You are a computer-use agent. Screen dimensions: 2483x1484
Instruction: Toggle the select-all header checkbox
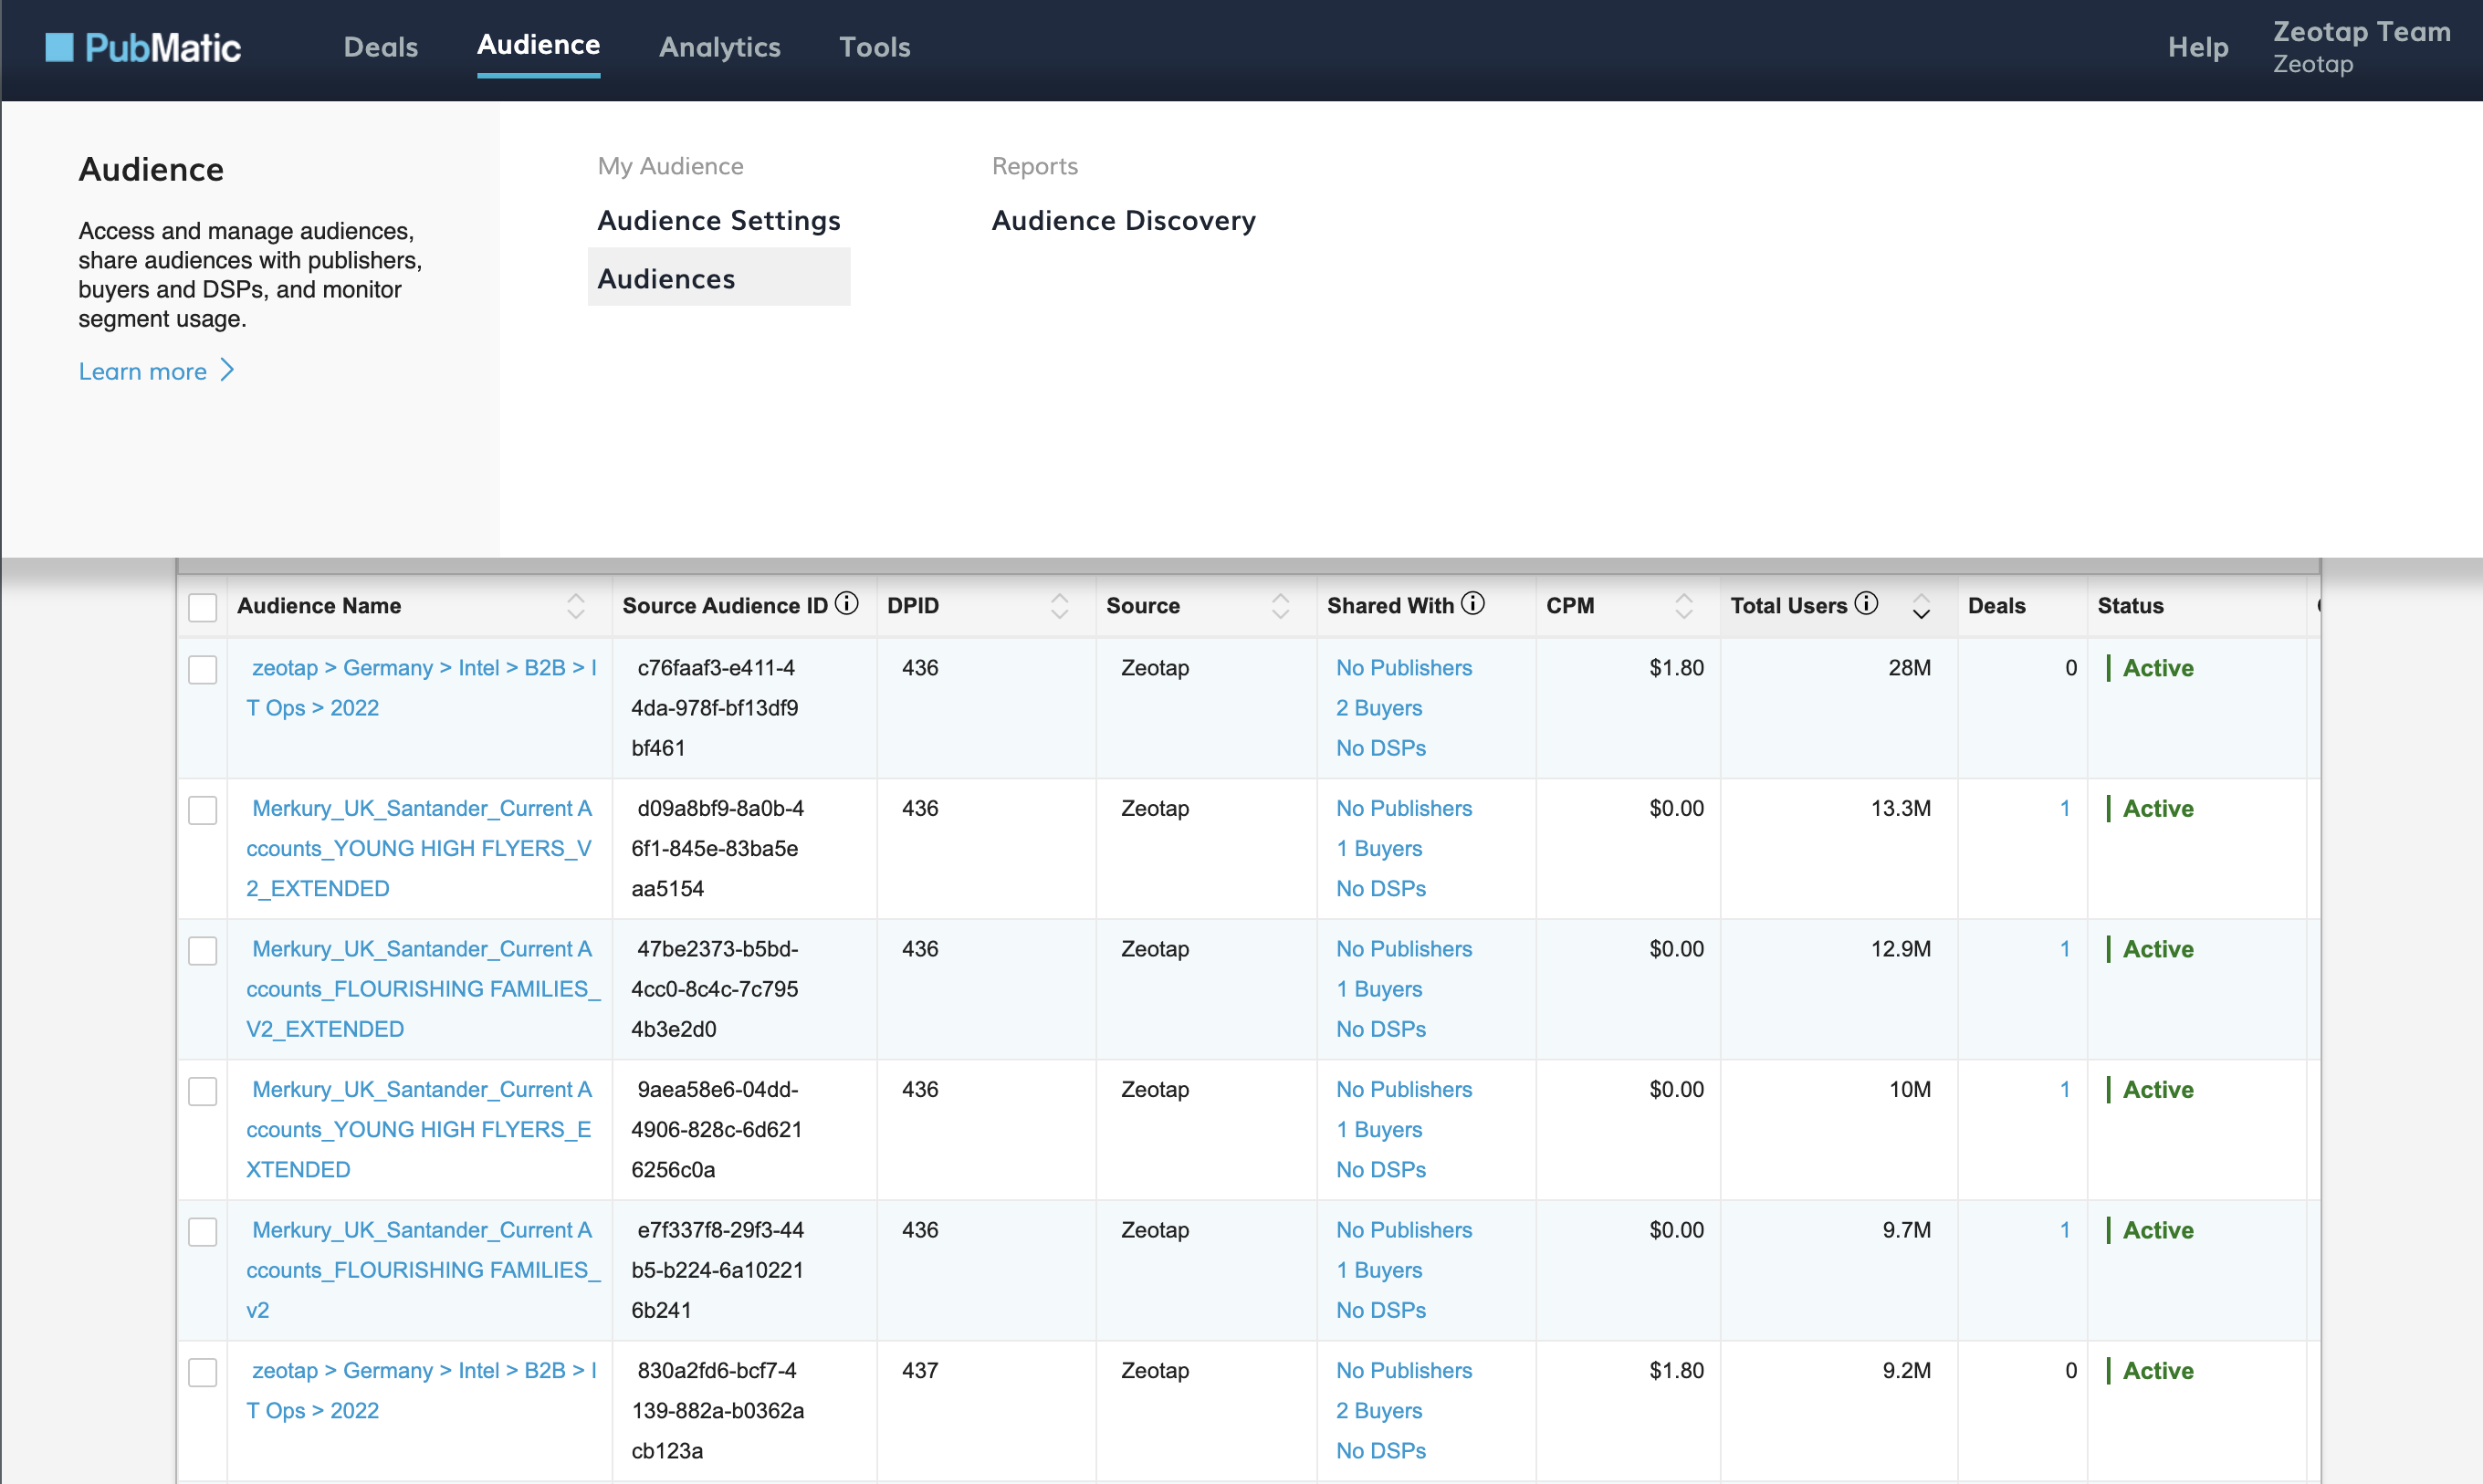(203, 607)
